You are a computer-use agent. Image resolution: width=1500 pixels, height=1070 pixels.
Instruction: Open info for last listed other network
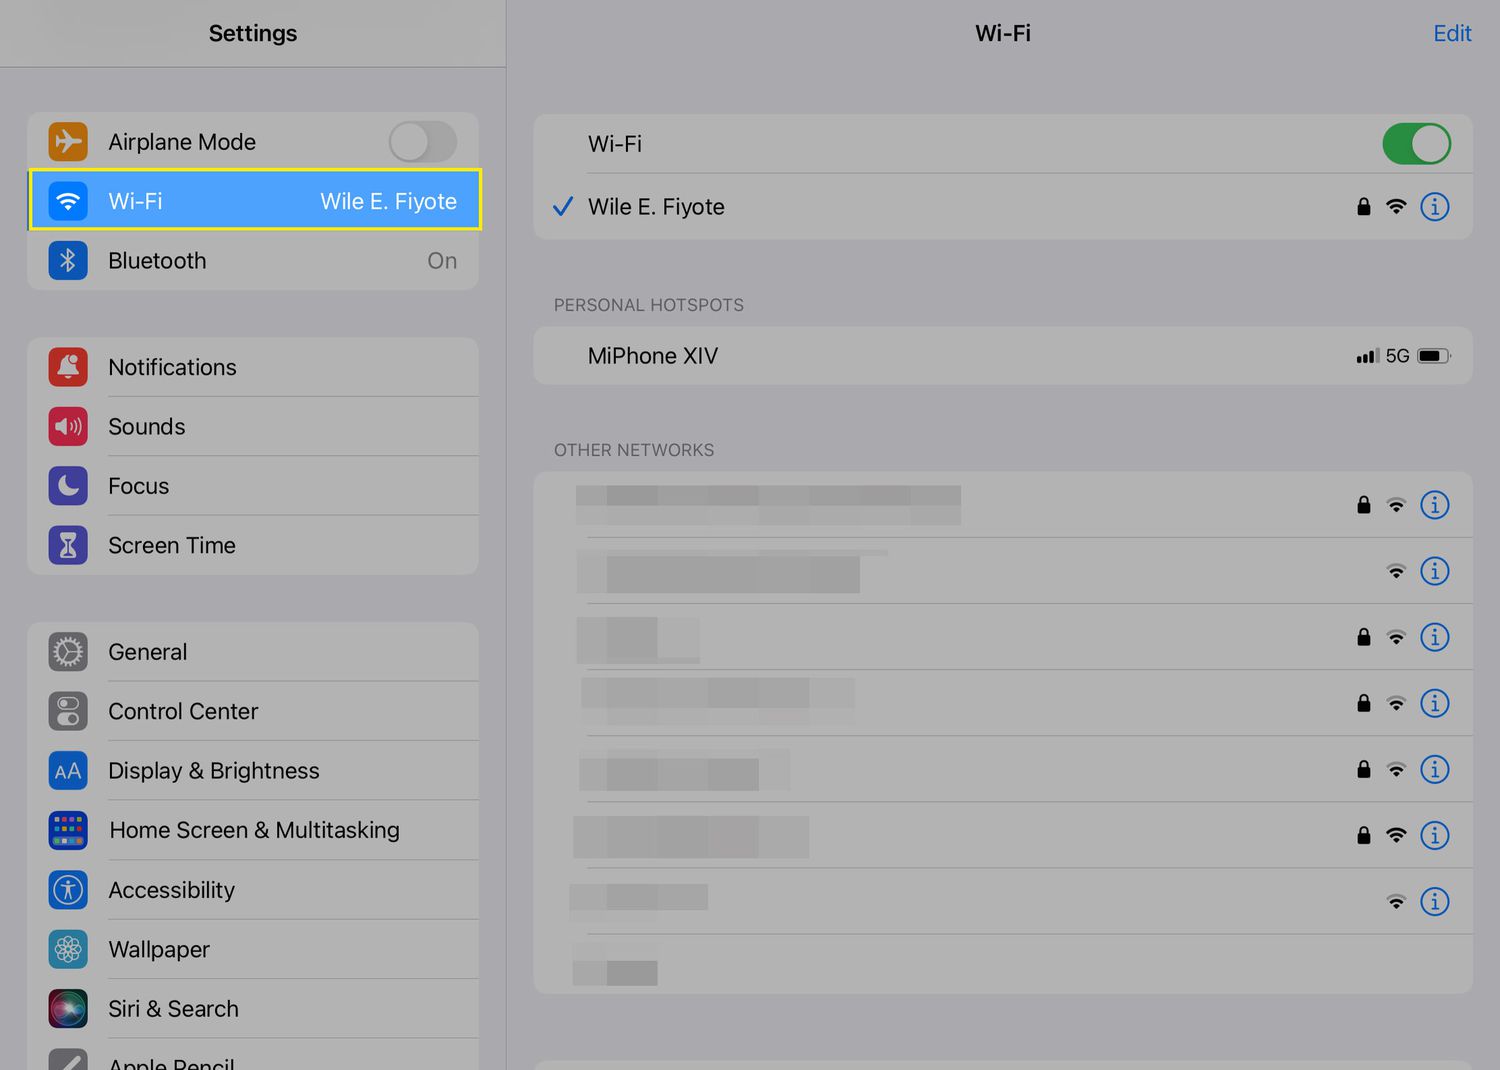[x=1434, y=902]
